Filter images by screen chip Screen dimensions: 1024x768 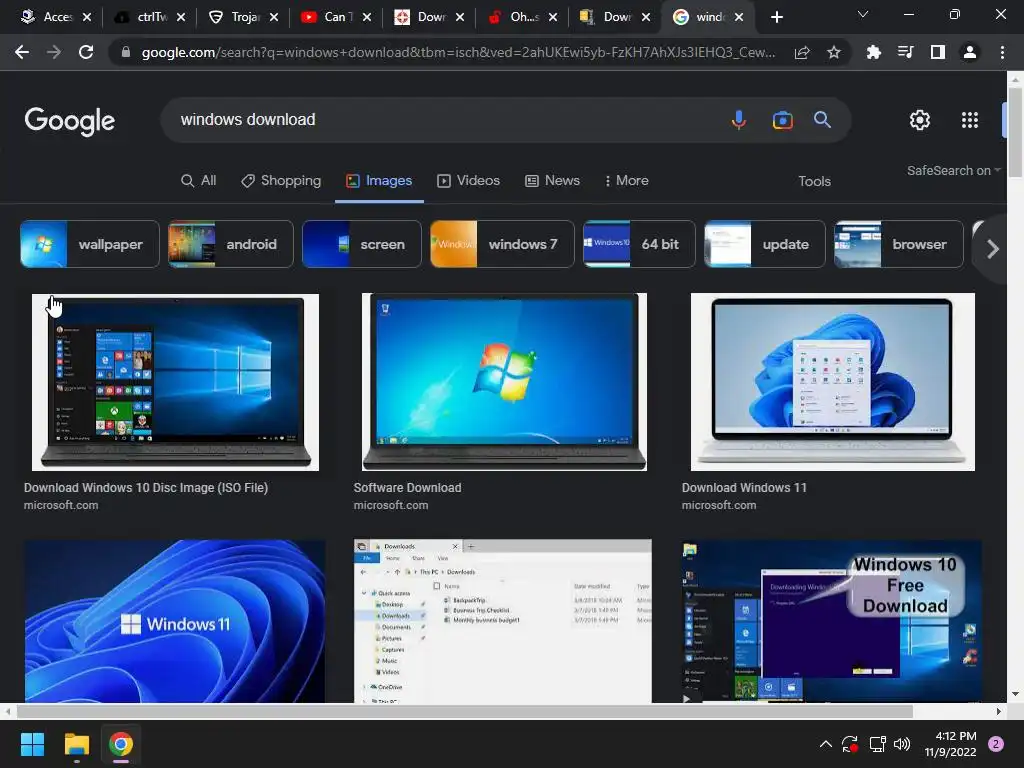362,244
